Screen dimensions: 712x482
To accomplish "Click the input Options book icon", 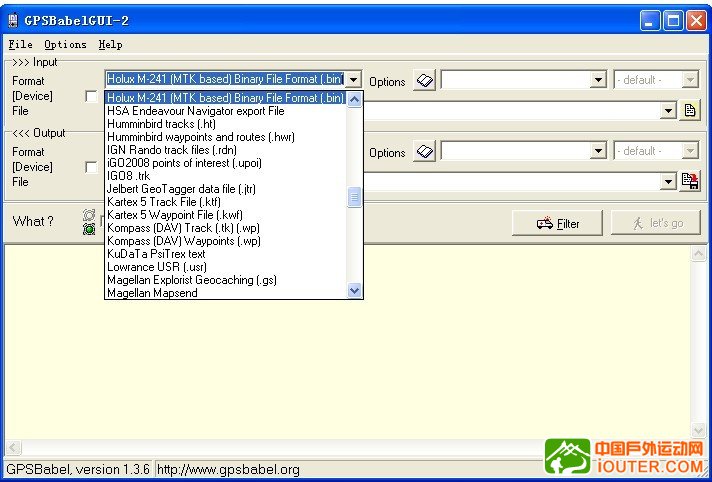I will [425, 80].
